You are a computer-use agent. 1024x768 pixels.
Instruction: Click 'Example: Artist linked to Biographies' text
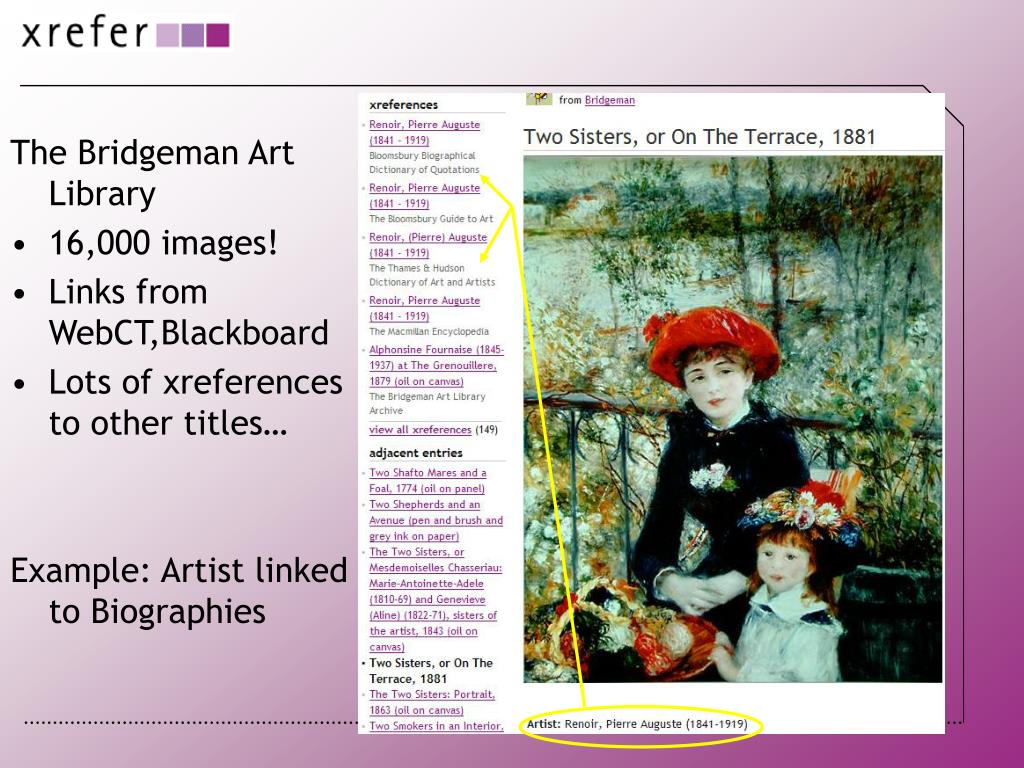[179, 590]
